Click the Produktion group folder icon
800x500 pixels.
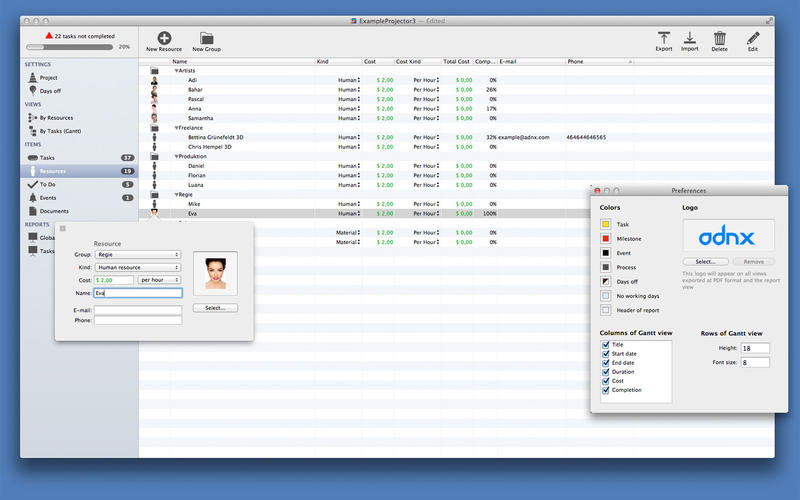(x=155, y=157)
